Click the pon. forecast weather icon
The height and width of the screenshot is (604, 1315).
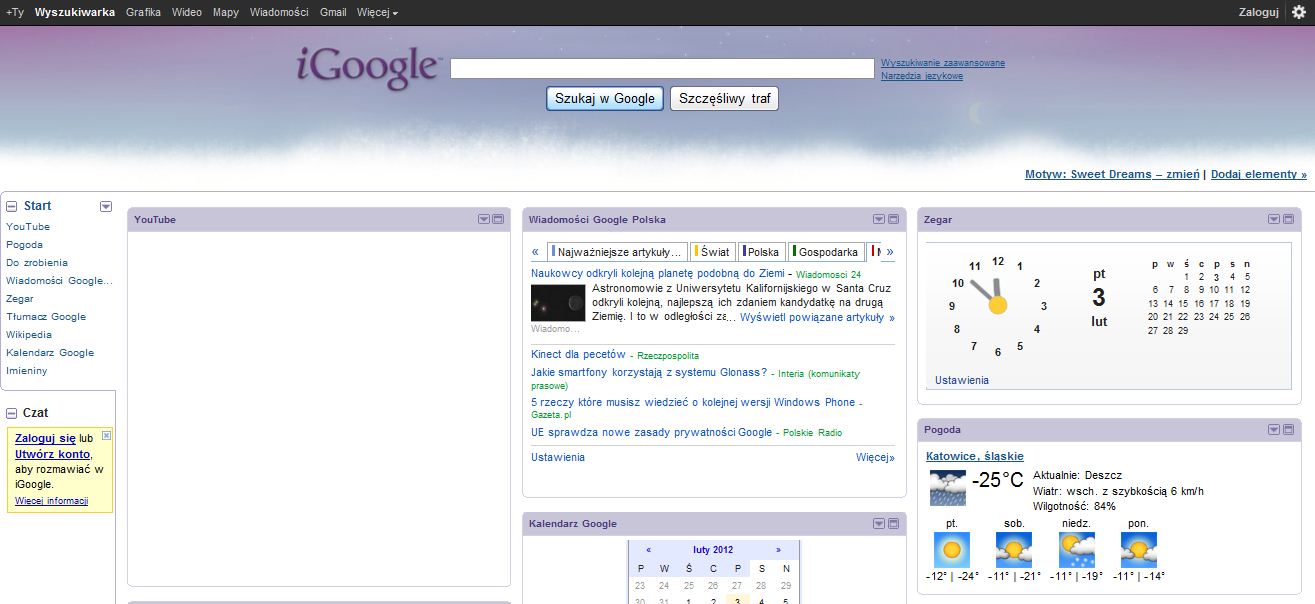tap(1139, 549)
